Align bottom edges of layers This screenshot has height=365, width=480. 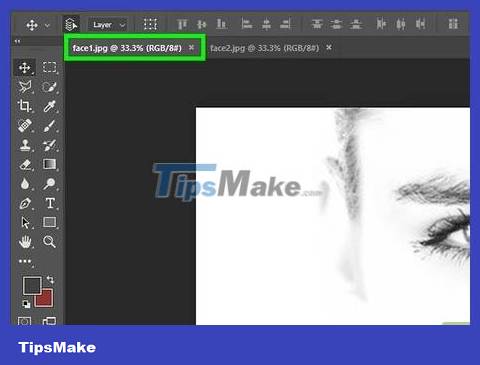click(221, 24)
